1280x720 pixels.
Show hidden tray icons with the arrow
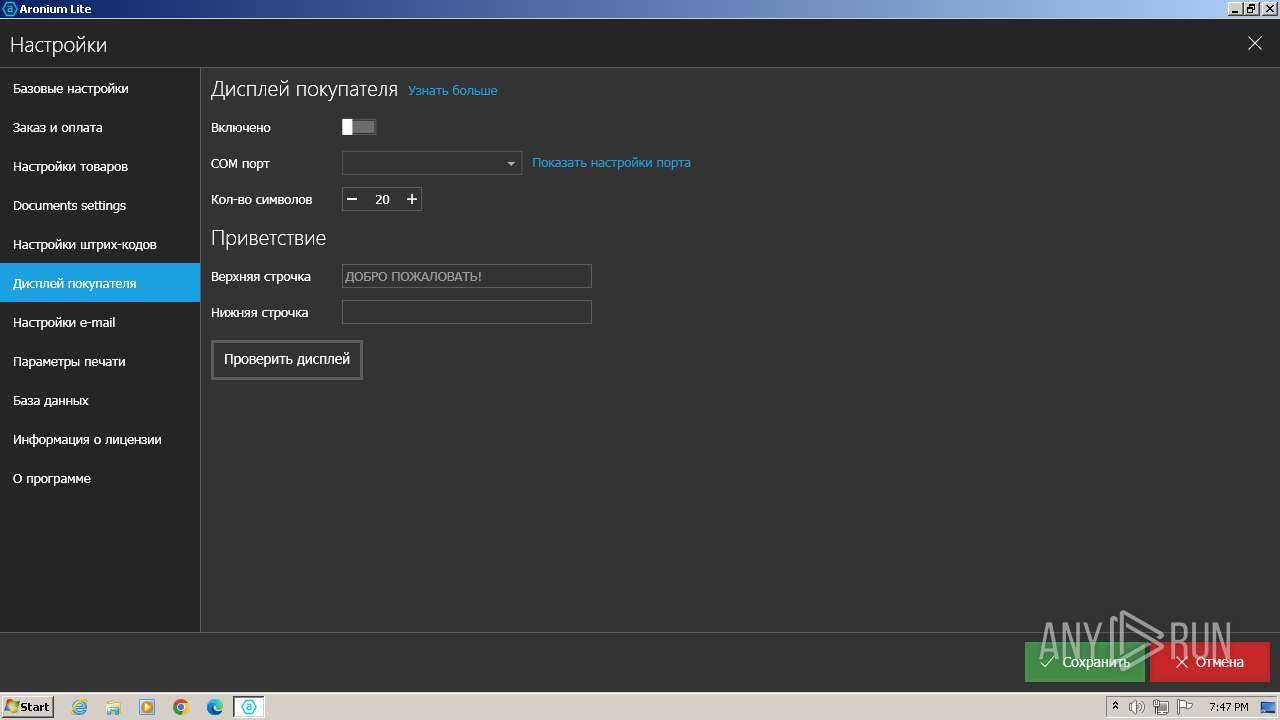click(x=1116, y=707)
